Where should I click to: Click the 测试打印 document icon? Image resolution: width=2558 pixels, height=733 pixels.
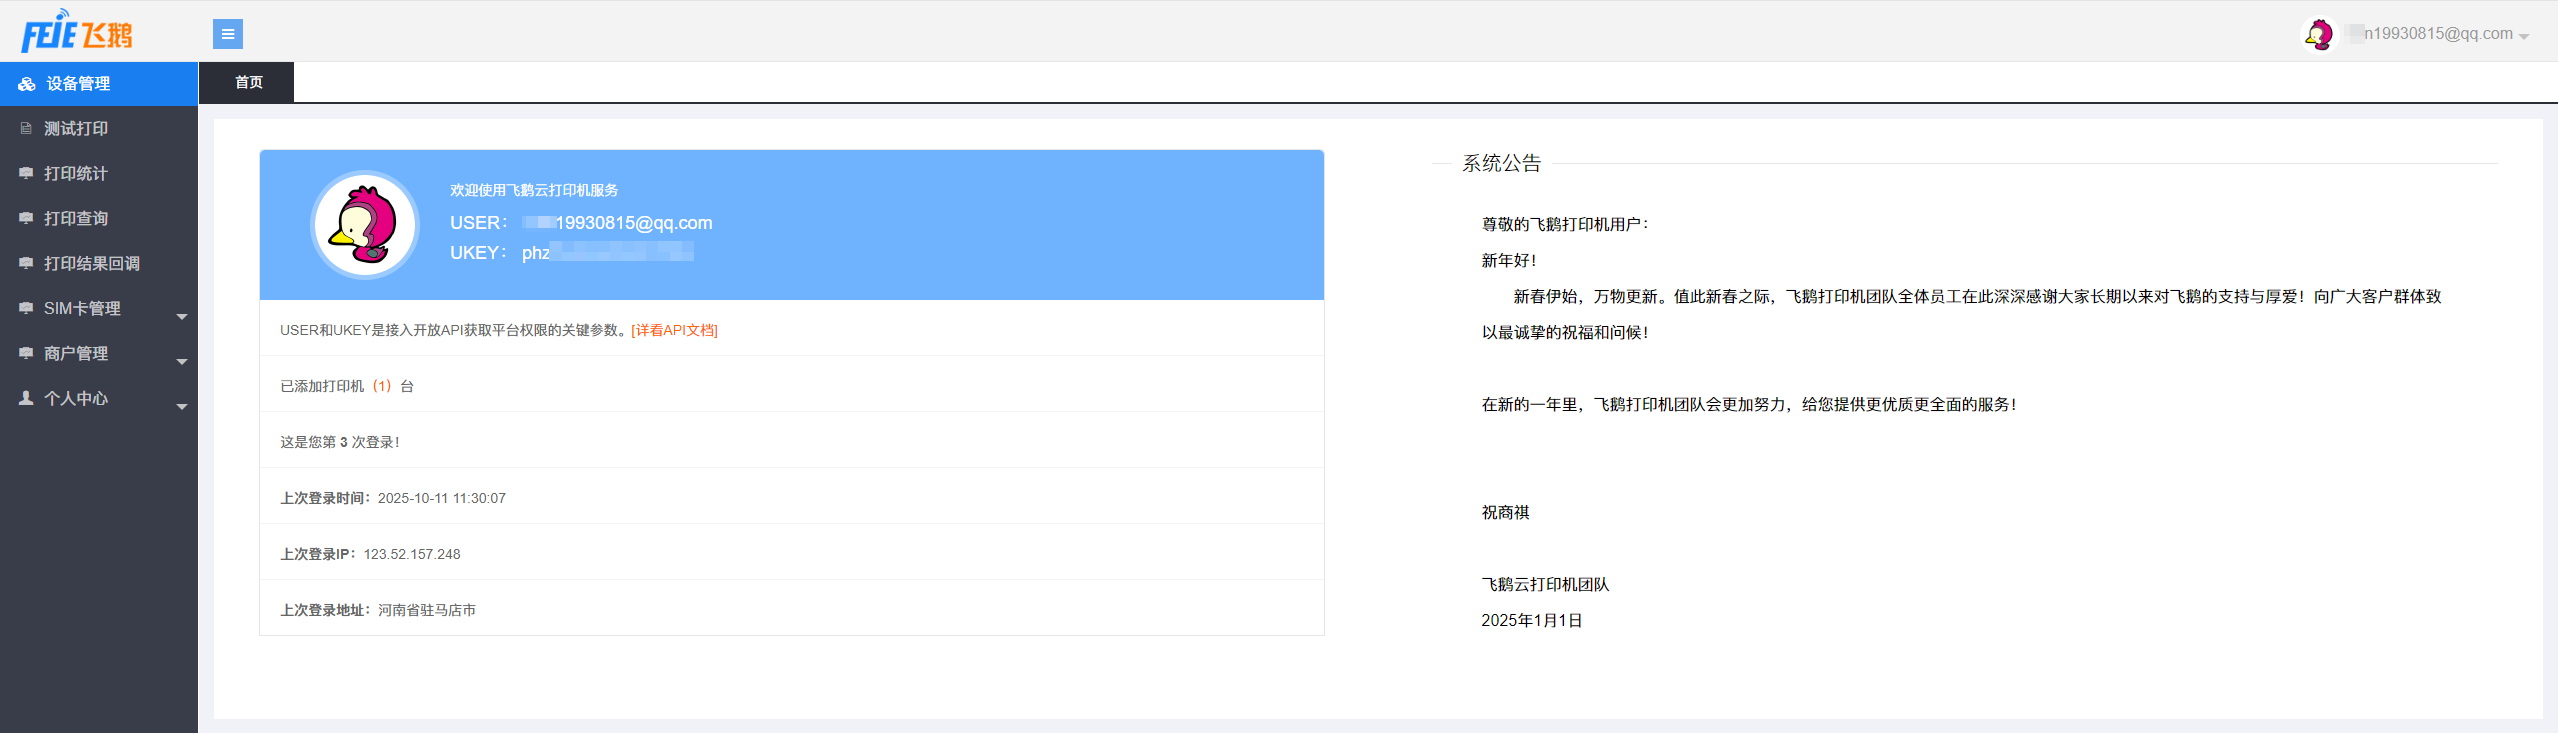(x=26, y=128)
